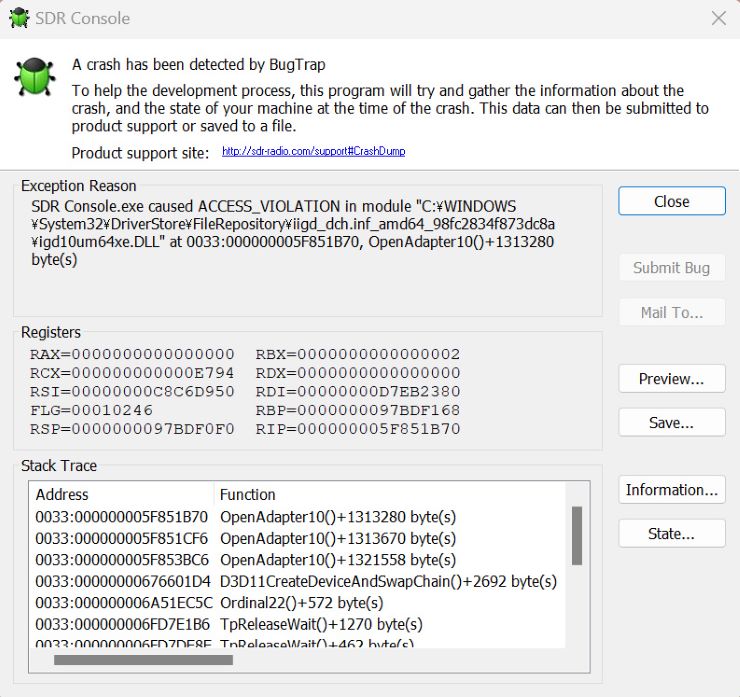Click the disabled Mail To... button

[x=672, y=312]
